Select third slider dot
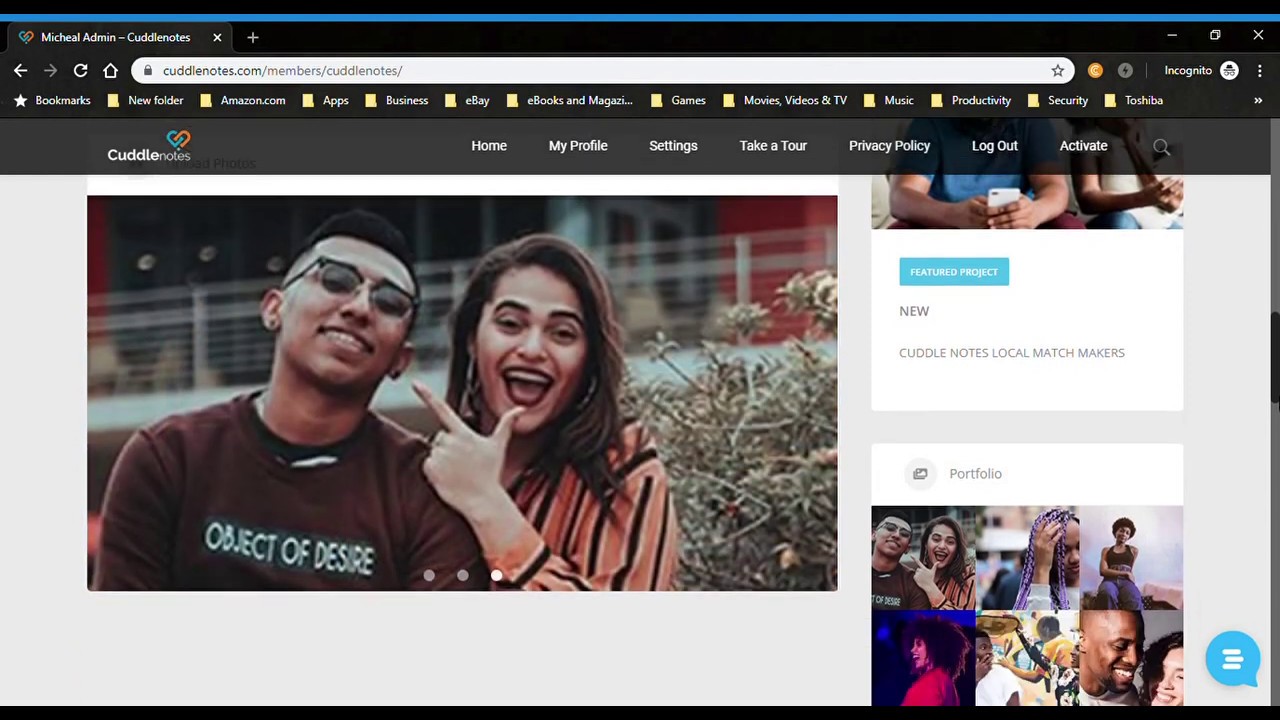This screenshot has height=720, width=1280. 496,575
